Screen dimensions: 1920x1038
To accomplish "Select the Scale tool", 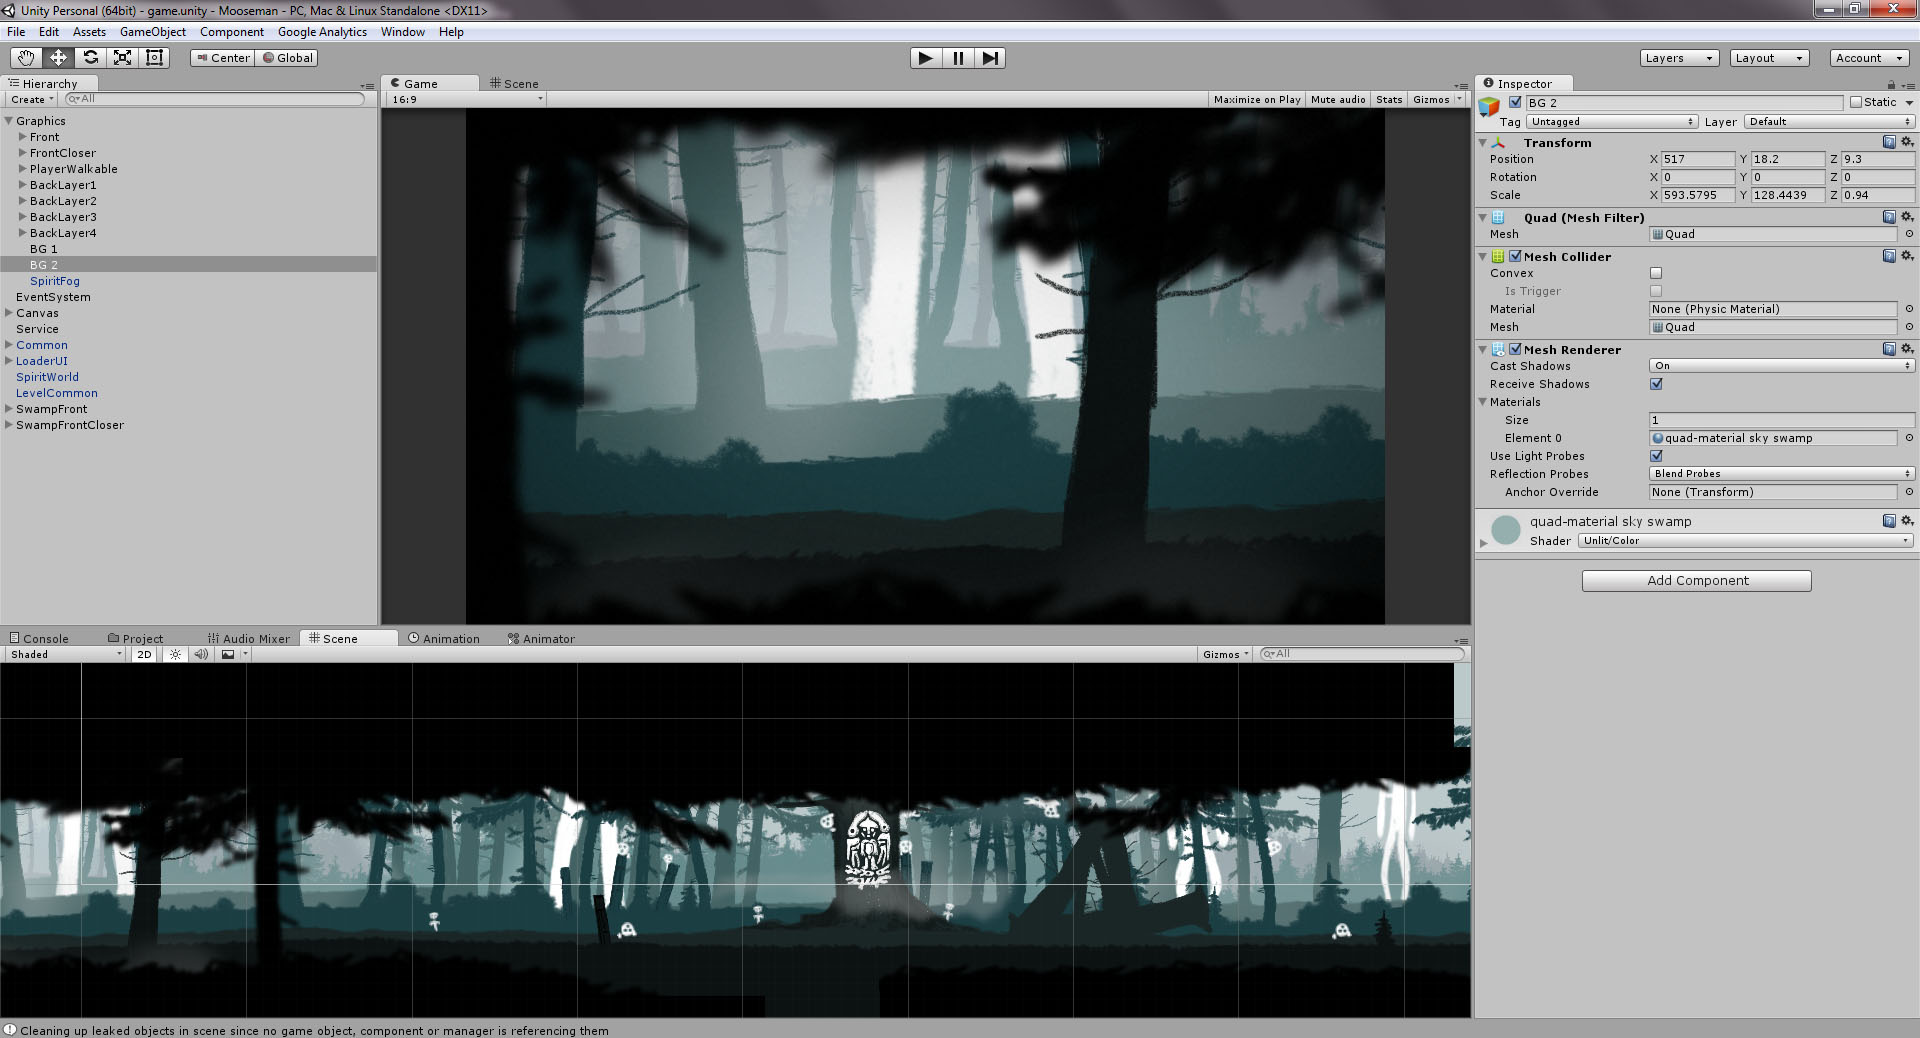I will [x=122, y=58].
